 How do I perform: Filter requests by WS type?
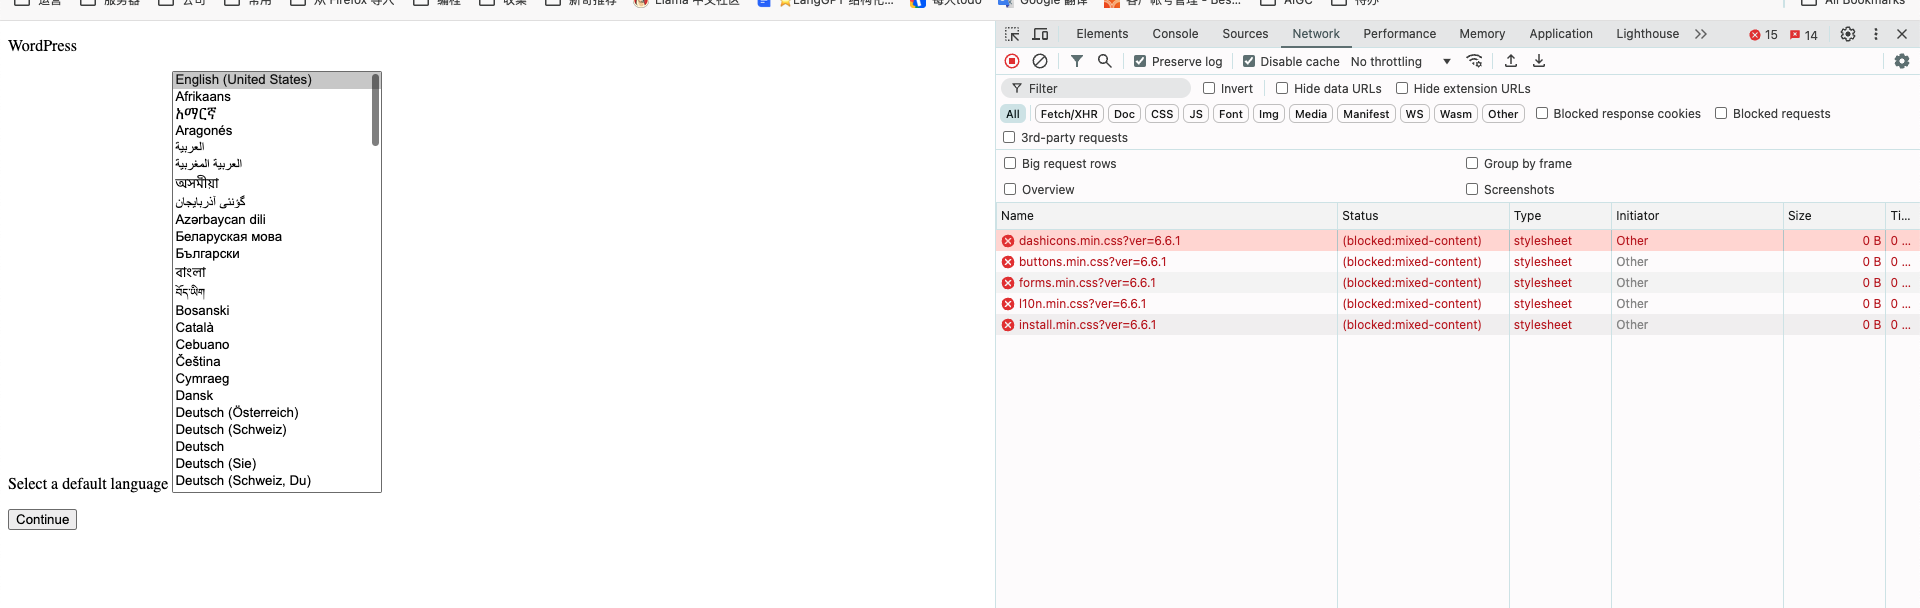[x=1414, y=114]
